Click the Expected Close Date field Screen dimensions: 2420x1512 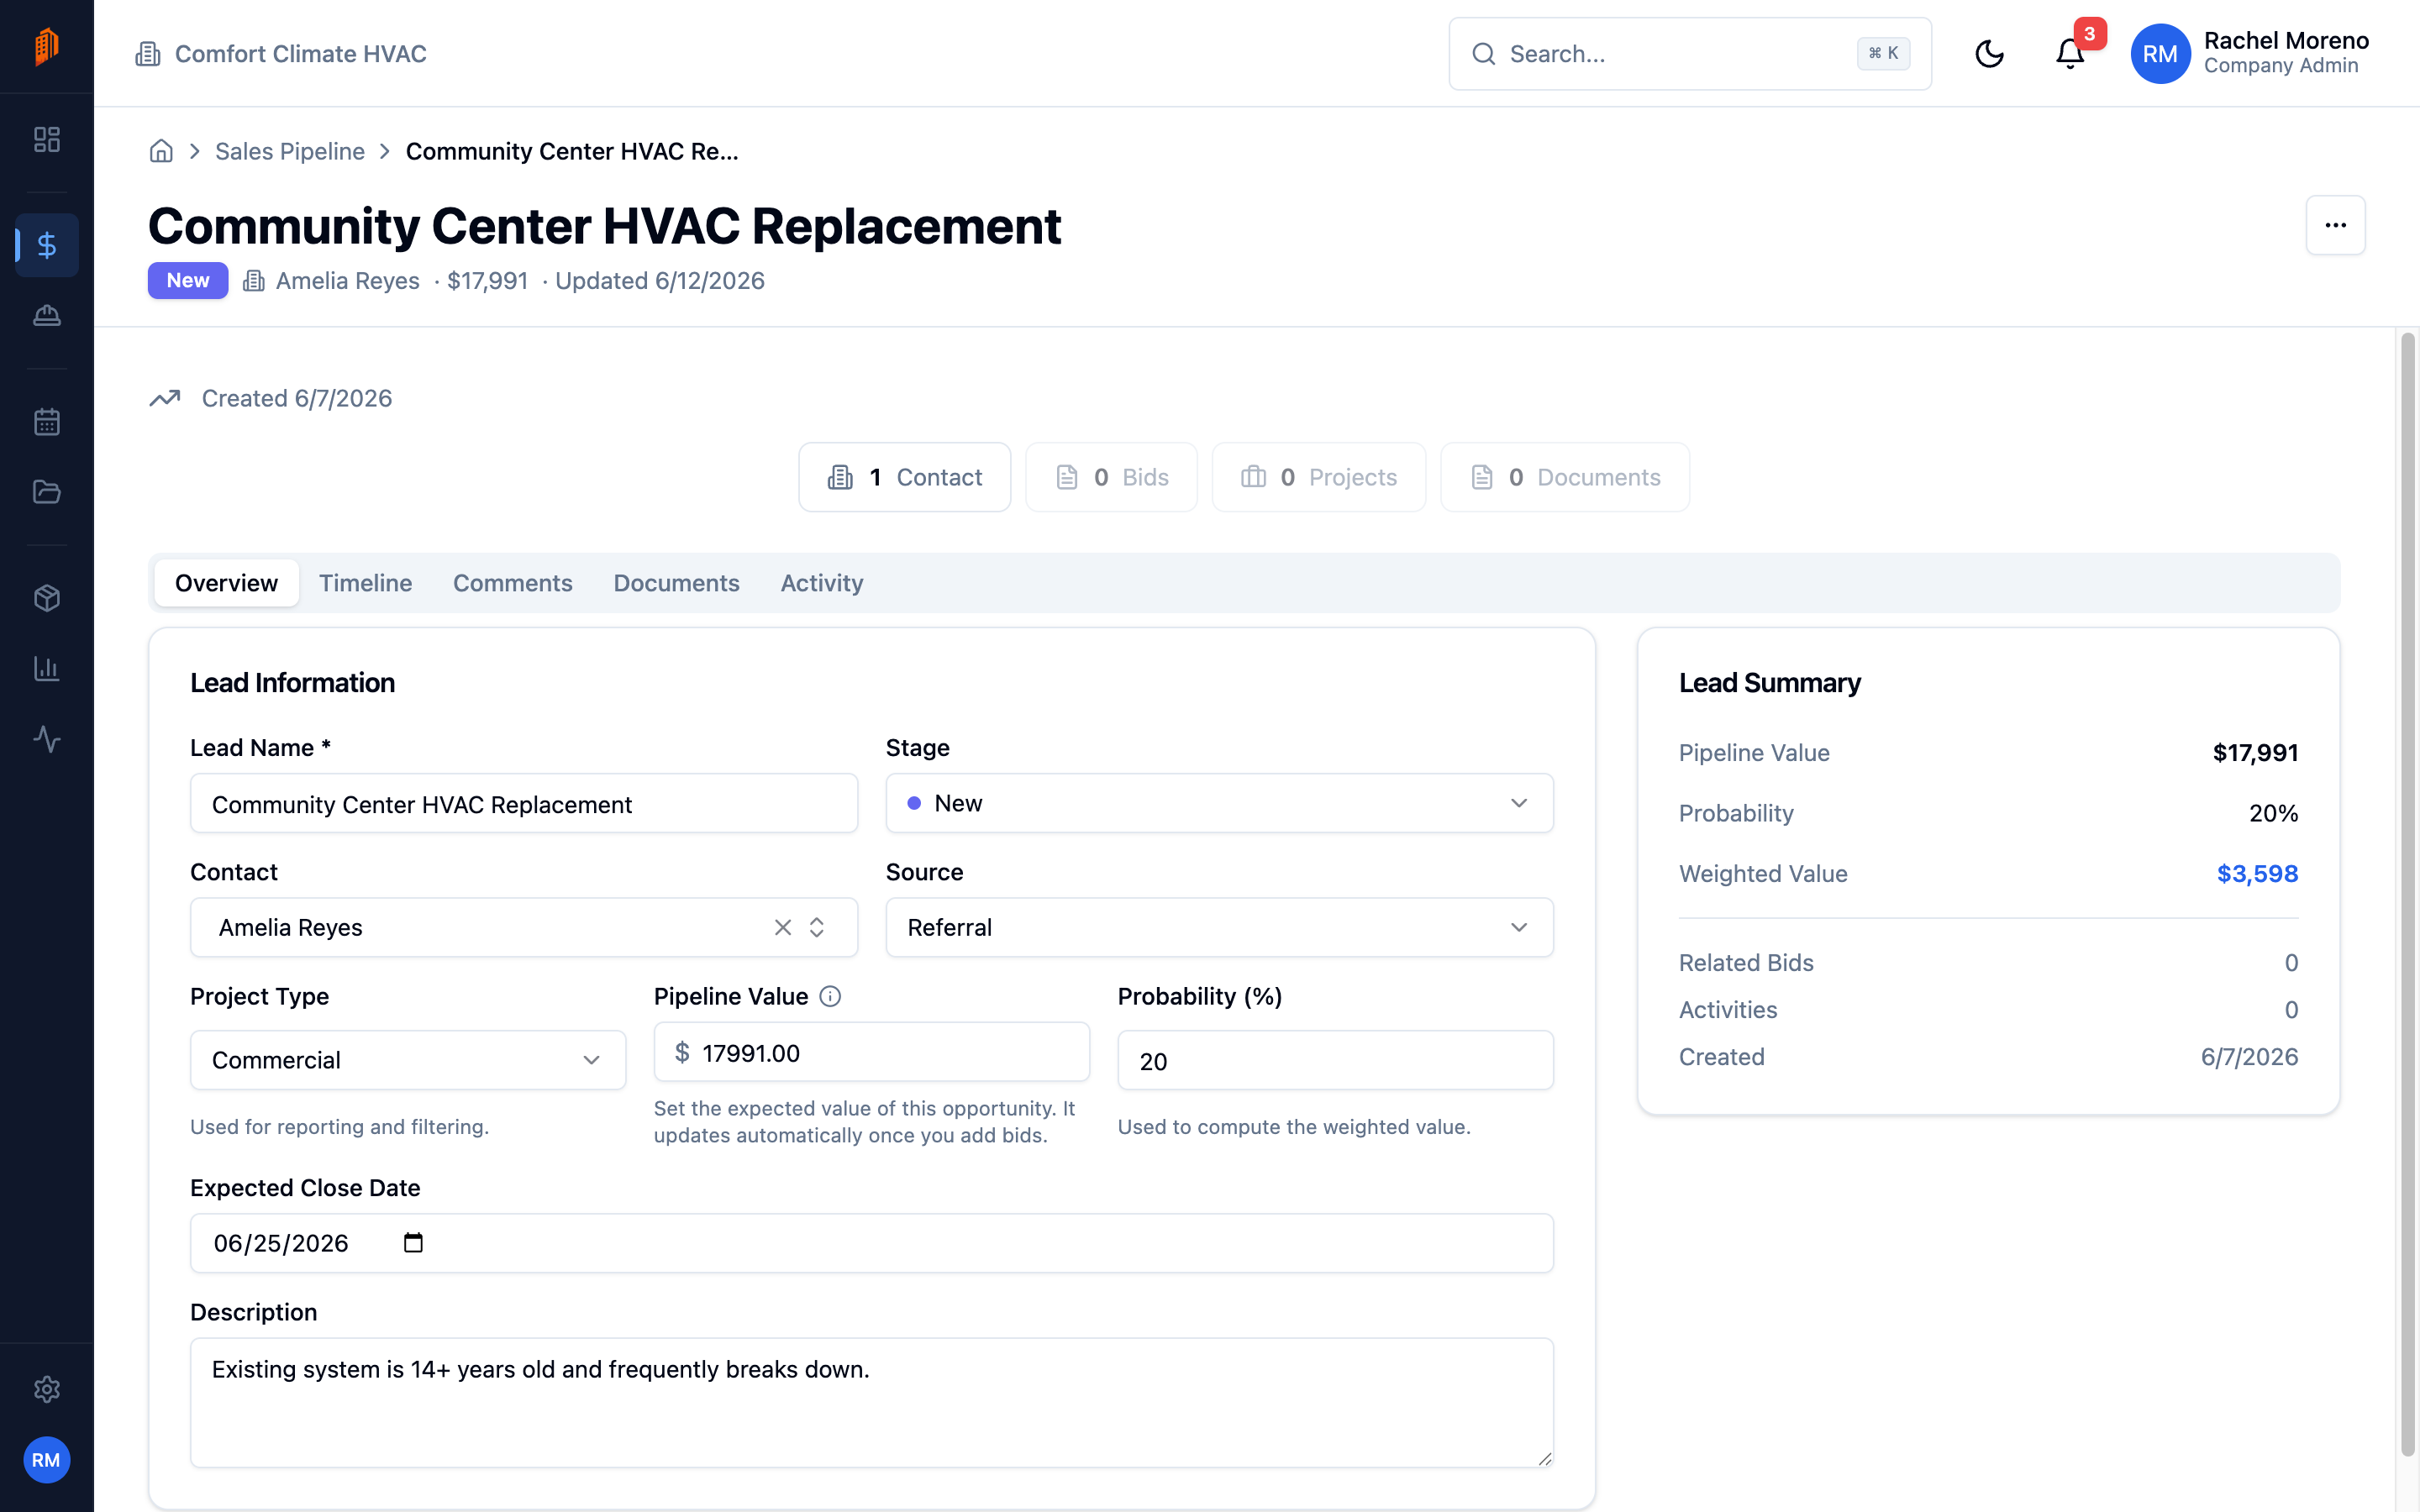(871, 1243)
